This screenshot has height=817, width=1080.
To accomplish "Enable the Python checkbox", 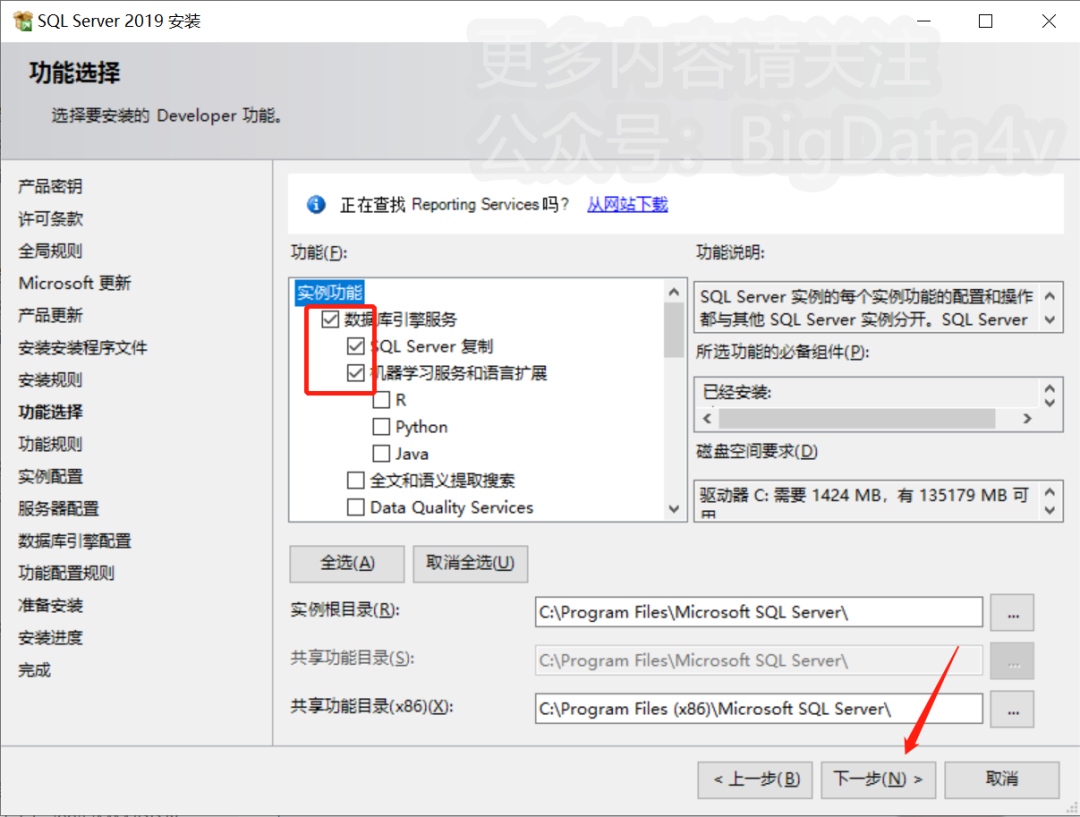I will (x=381, y=426).
